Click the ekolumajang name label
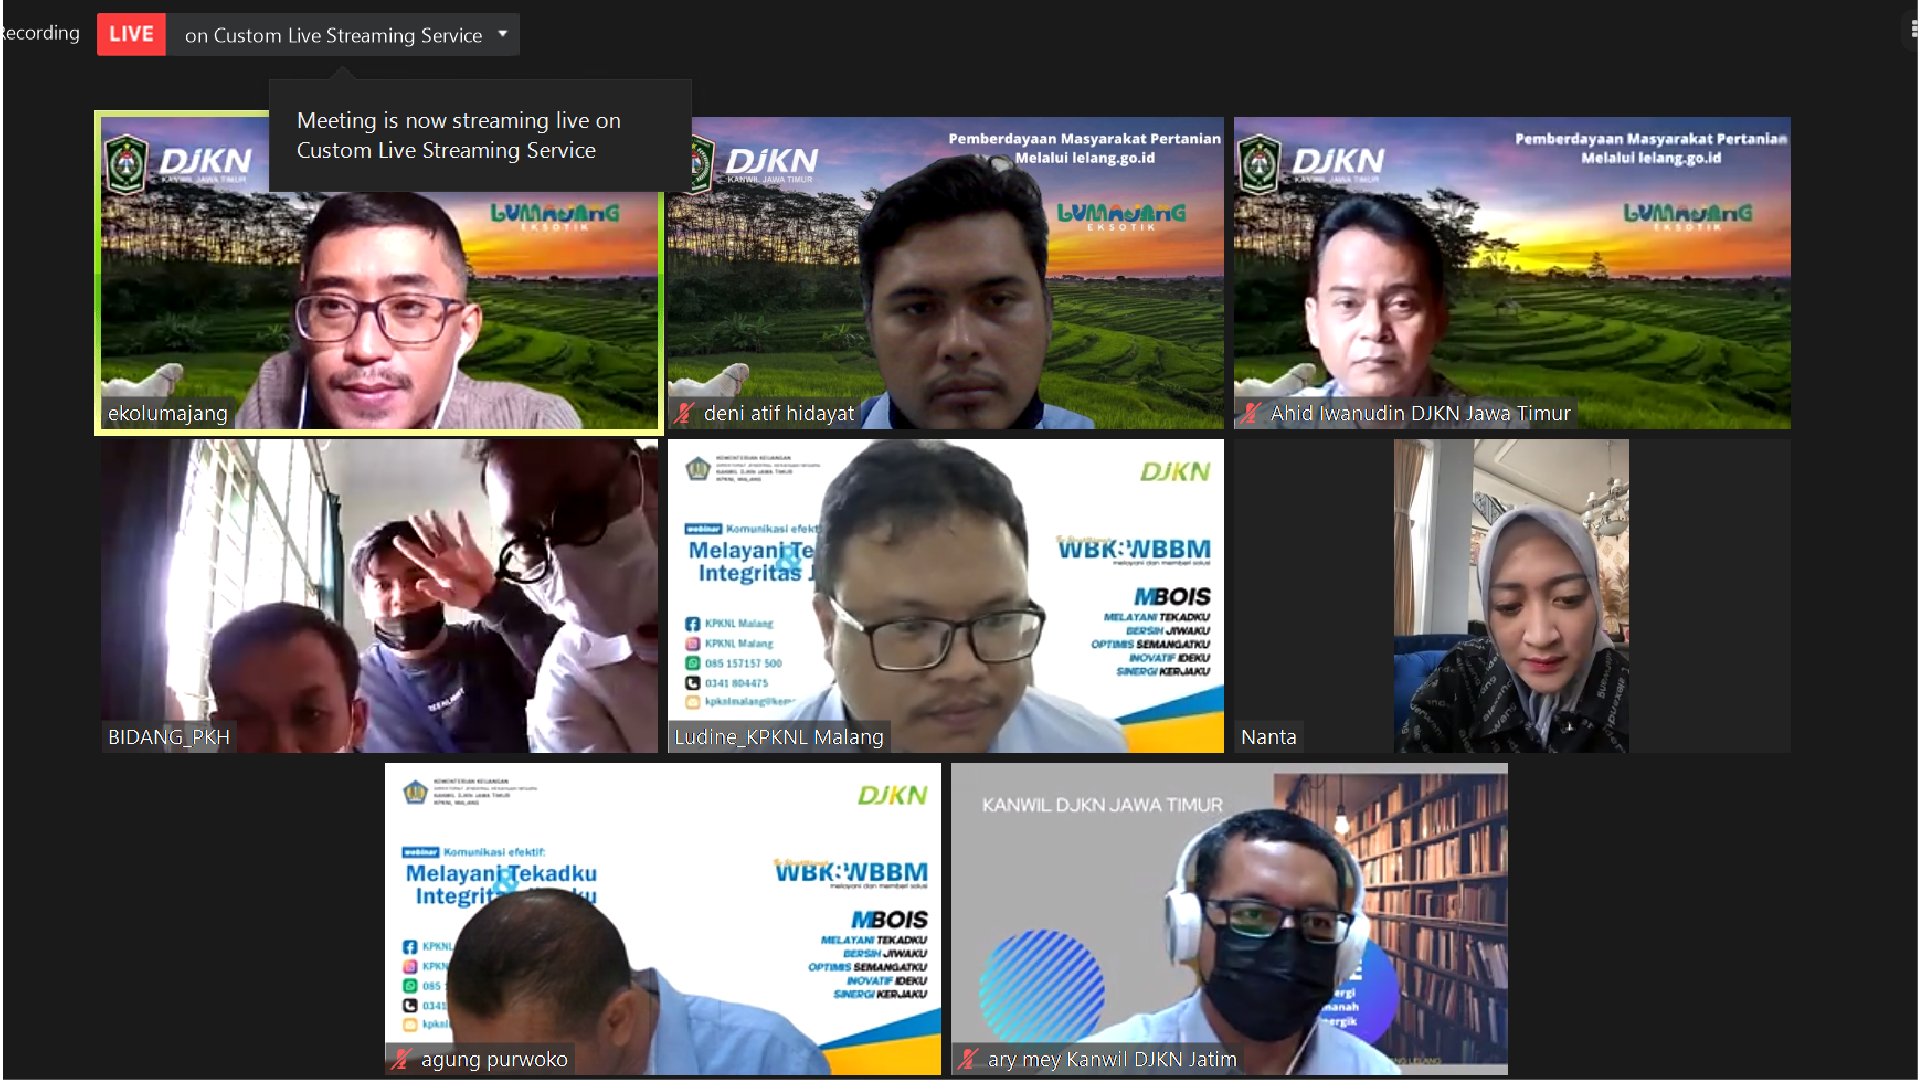This screenshot has height=1080, width=1920. click(168, 413)
